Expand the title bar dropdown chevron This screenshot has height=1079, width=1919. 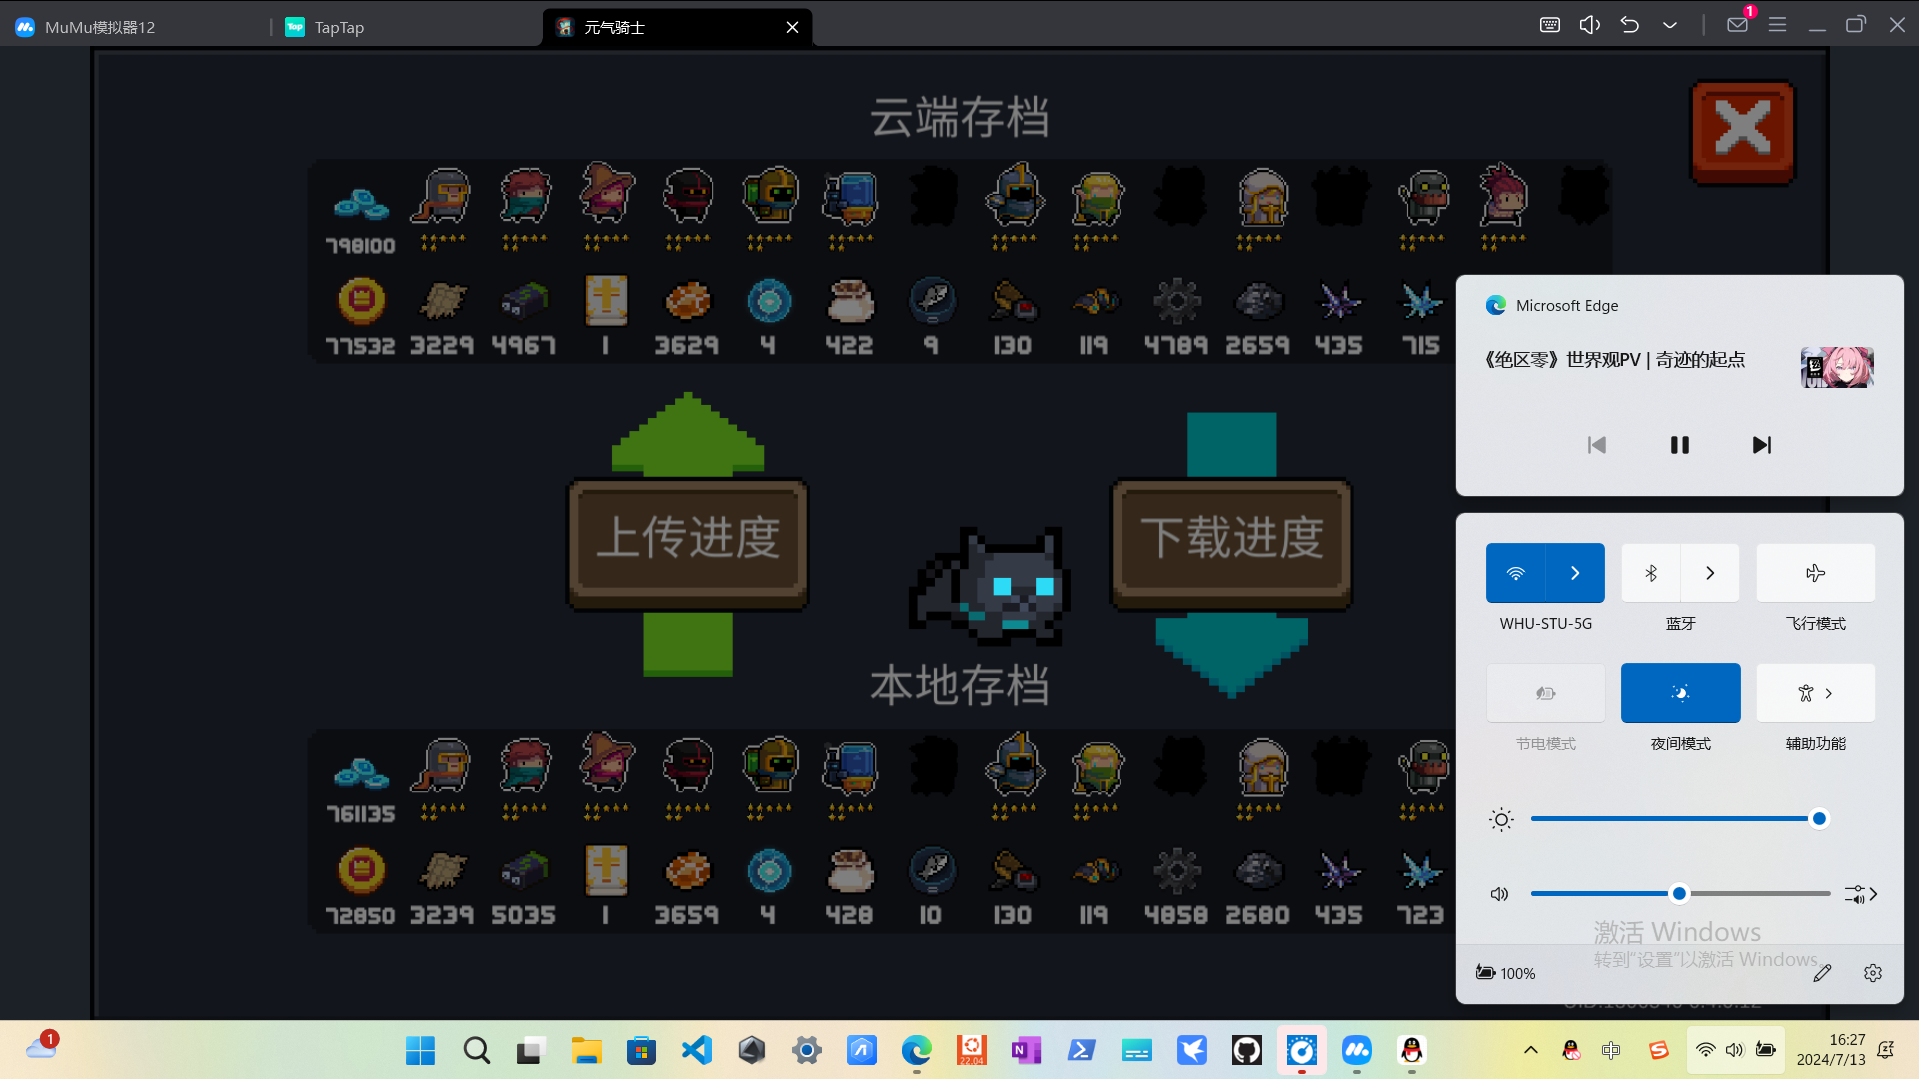click(x=1669, y=25)
